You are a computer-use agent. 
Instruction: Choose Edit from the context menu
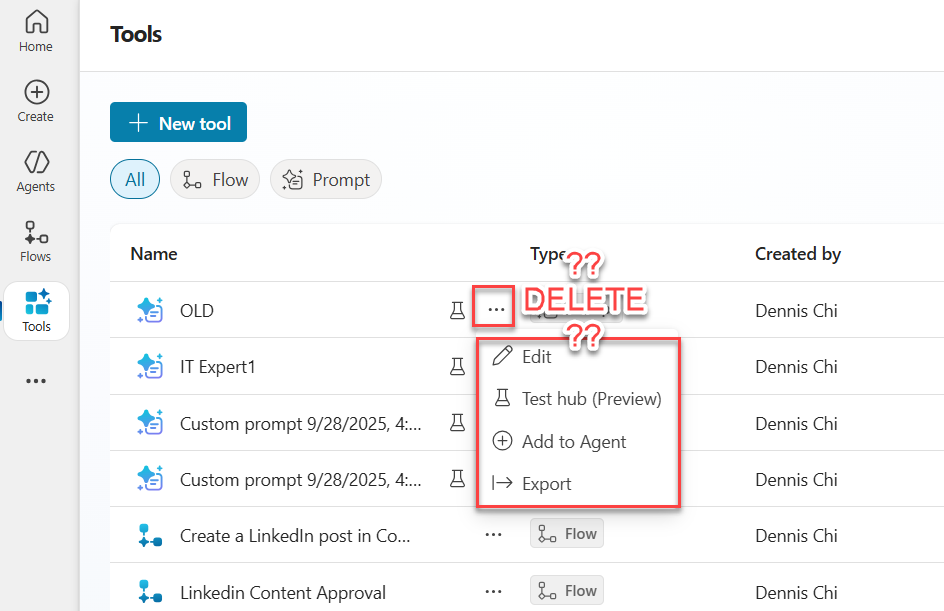[x=536, y=357]
